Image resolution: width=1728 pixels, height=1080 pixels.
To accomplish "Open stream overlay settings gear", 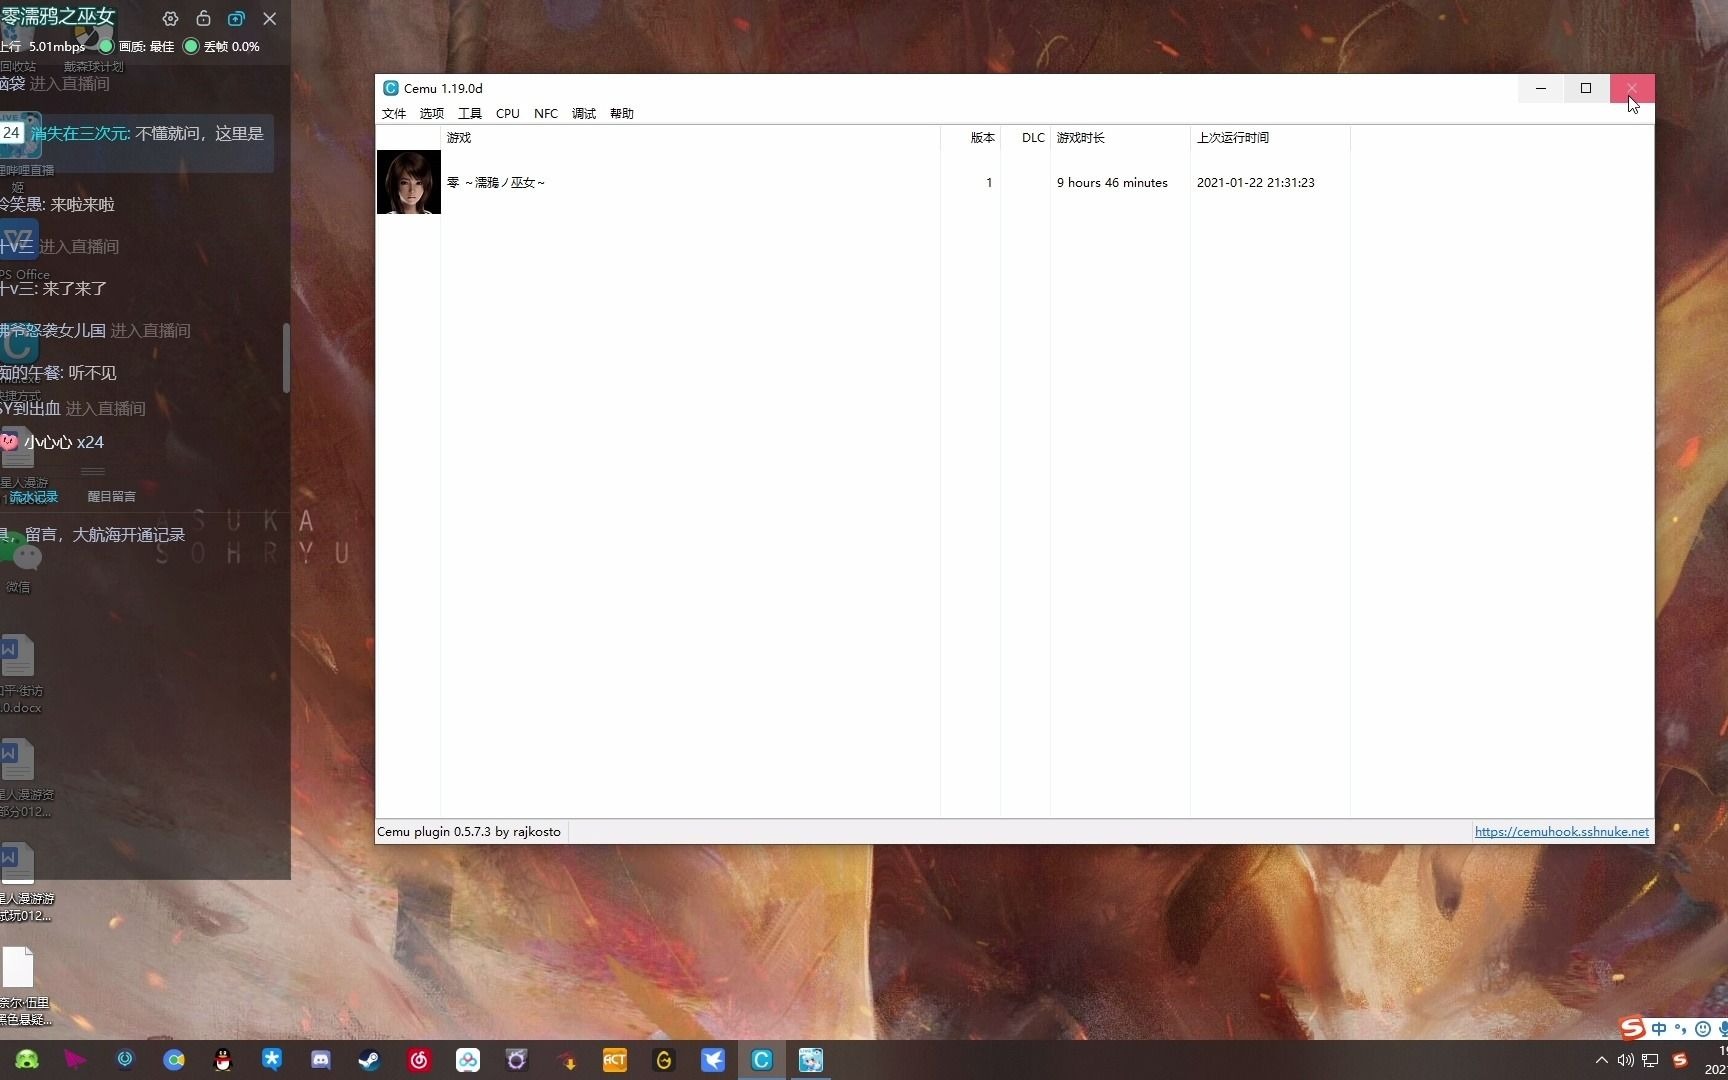I will [170, 19].
